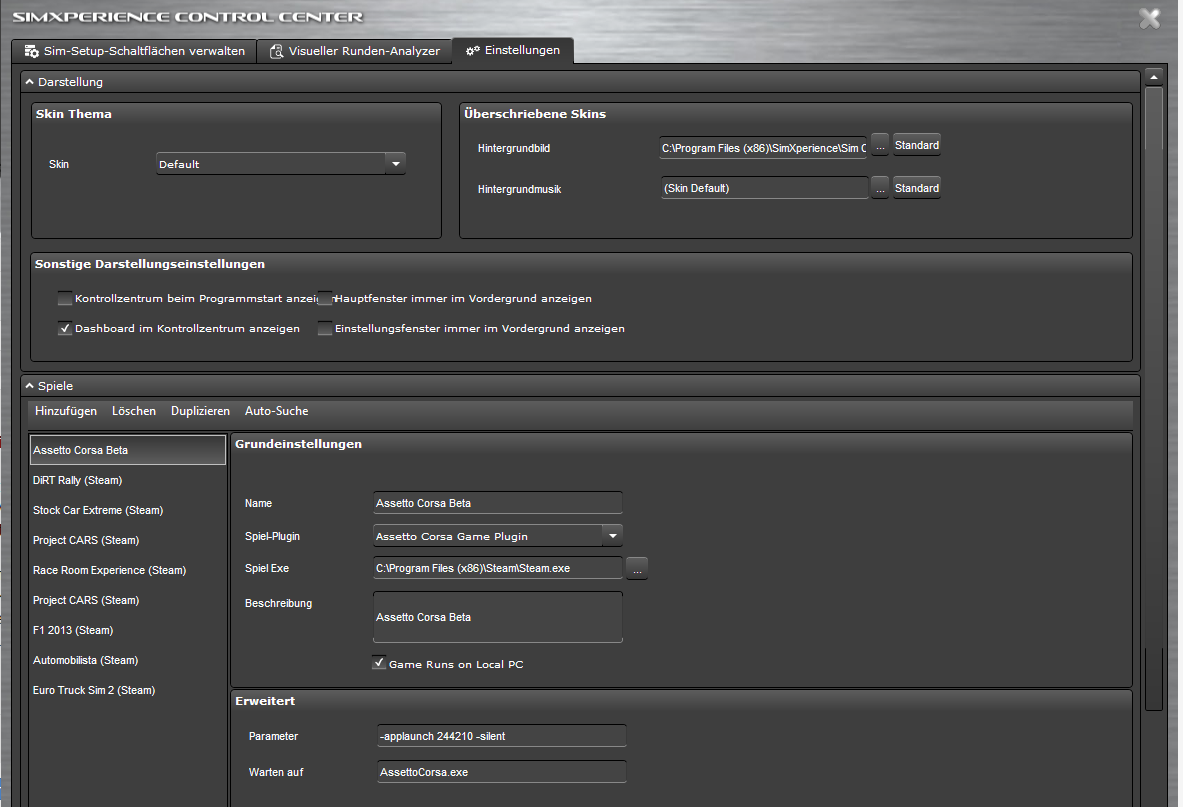Start Auto-Suche for games

click(x=276, y=411)
